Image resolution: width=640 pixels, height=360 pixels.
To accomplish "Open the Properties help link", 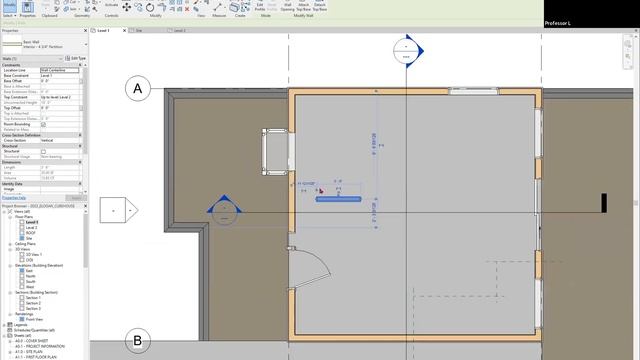I will tap(14, 198).
